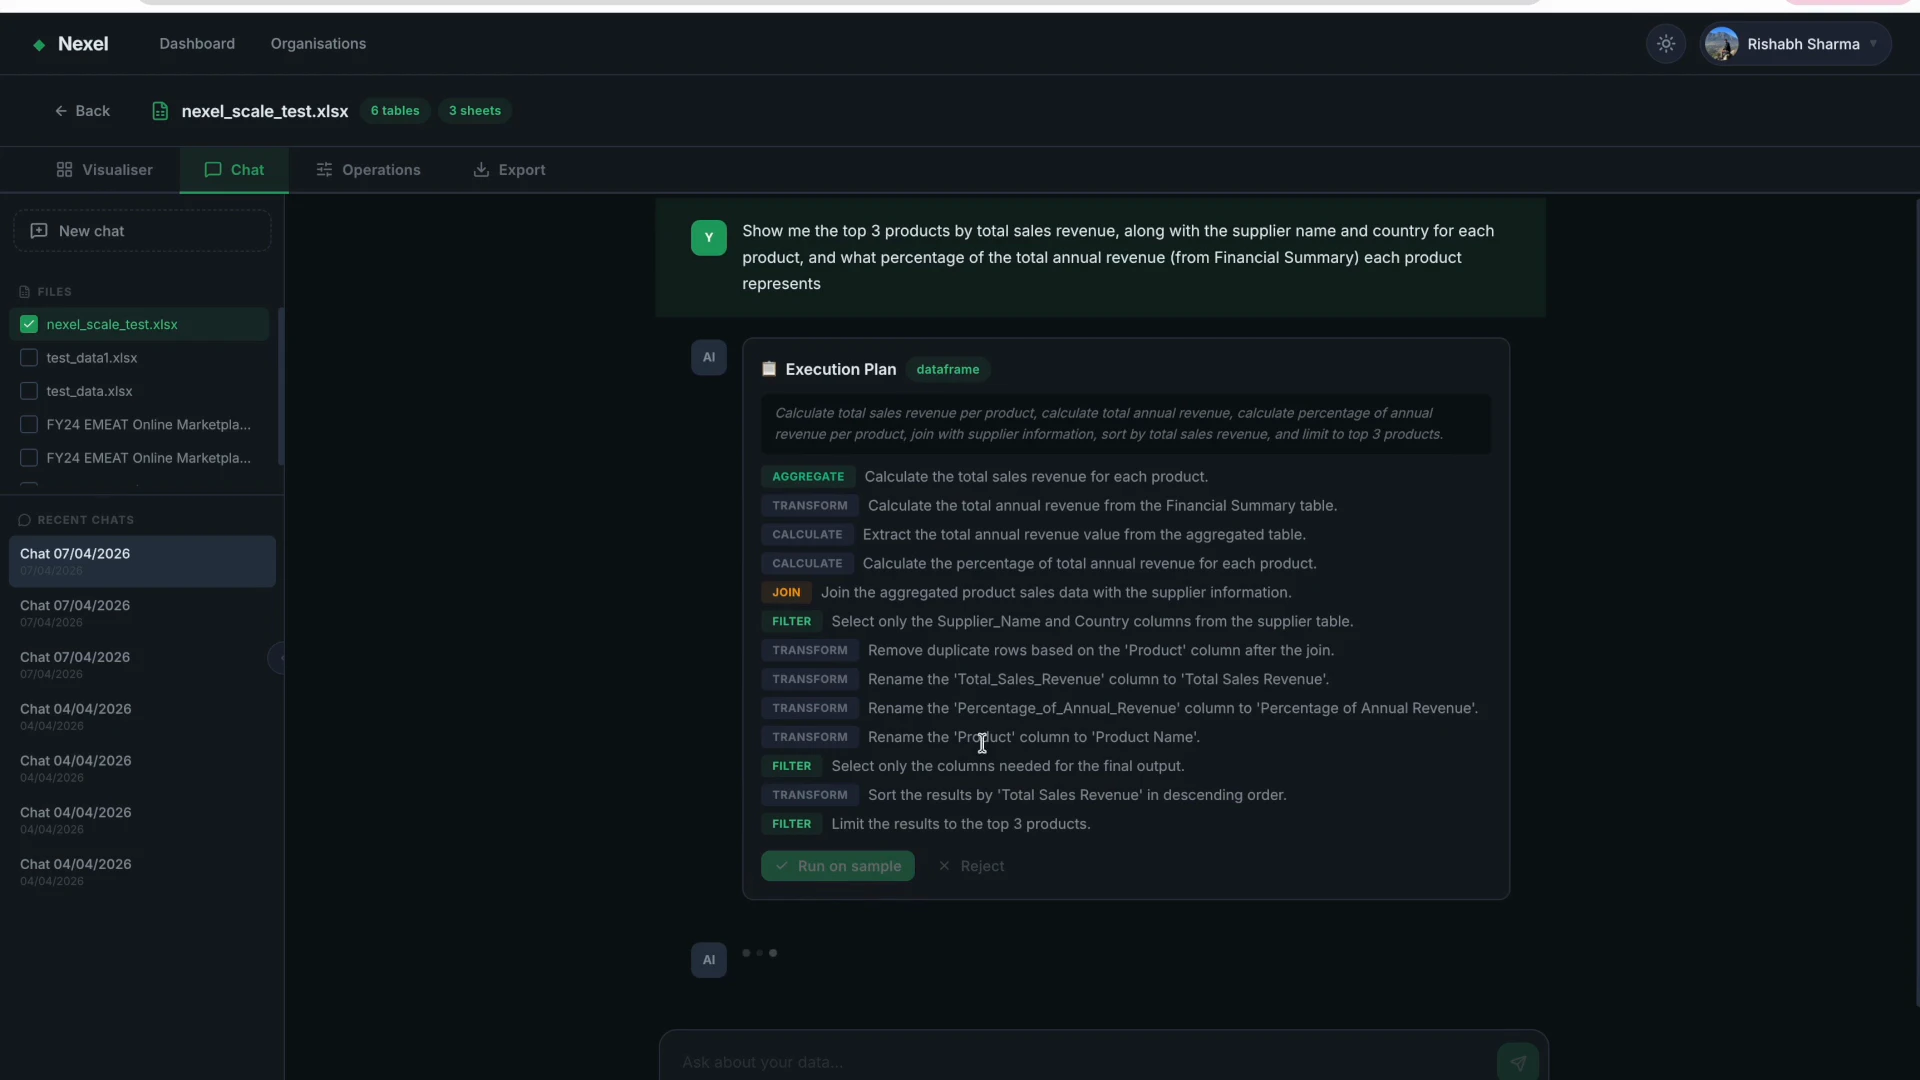Image resolution: width=1920 pixels, height=1080 pixels.
Task: Uncheck the nexel_scale_test.xlsx file
Action: 28,324
